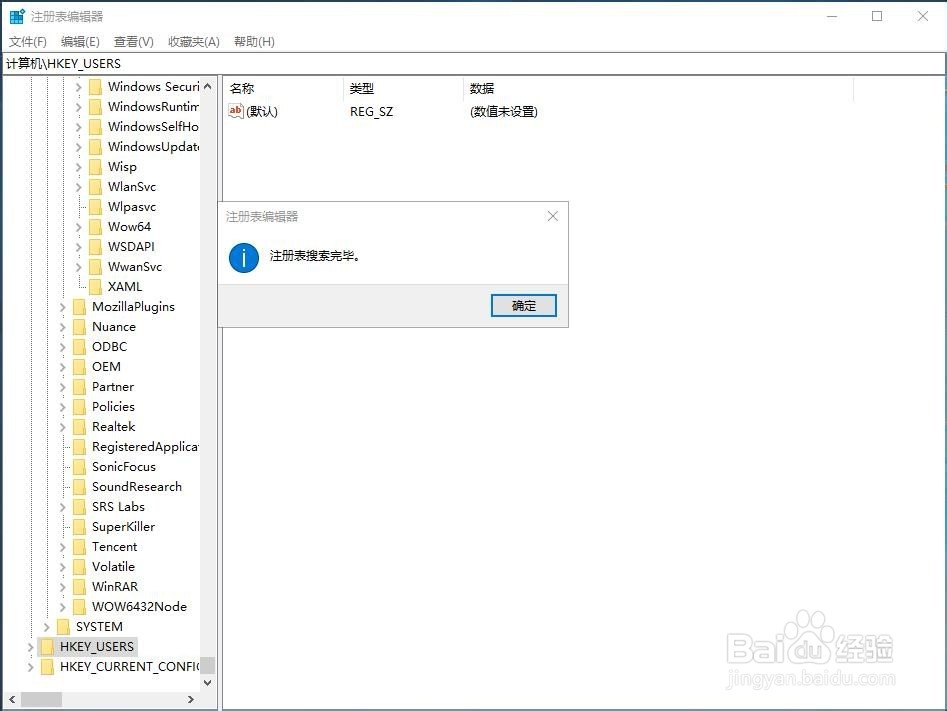Expand the Wow64 registry key
The image size is (947, 711).
pos(78,226)
